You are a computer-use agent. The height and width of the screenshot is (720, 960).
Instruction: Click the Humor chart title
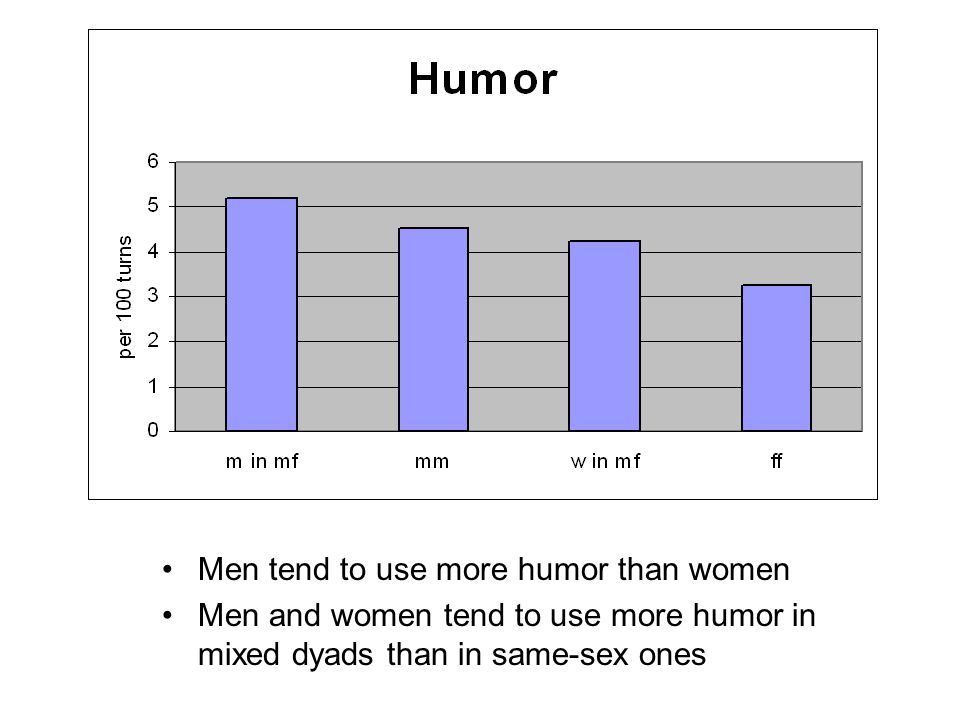[482, 79]
